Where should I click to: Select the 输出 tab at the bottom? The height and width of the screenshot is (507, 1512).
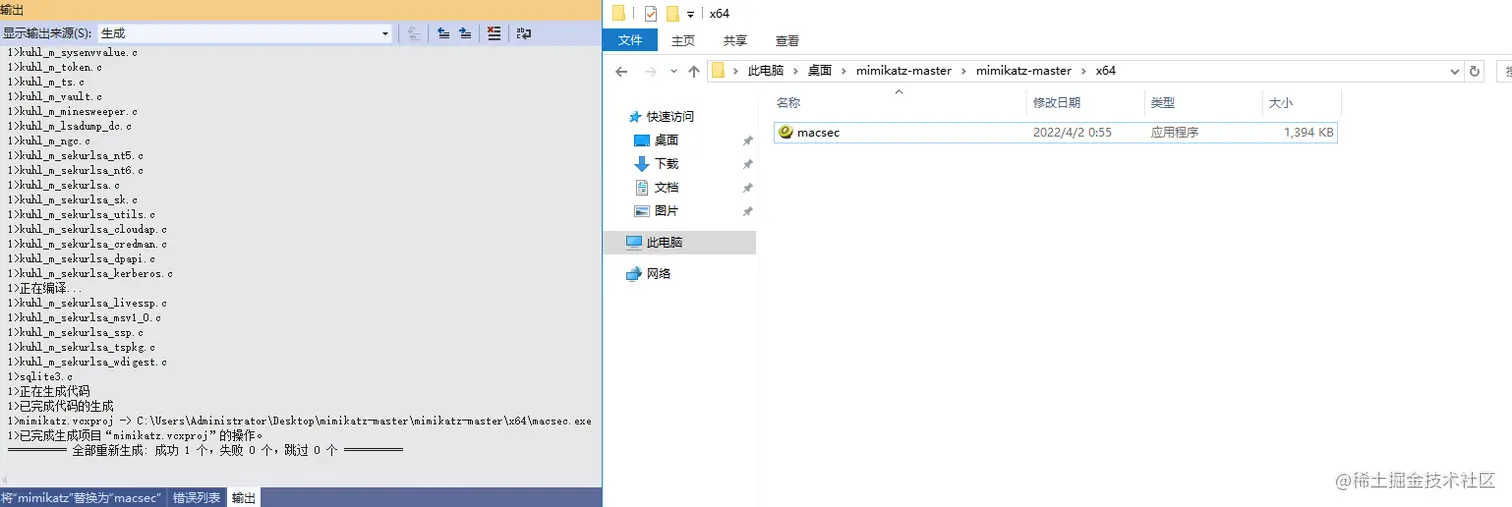[x=244, y=497]
